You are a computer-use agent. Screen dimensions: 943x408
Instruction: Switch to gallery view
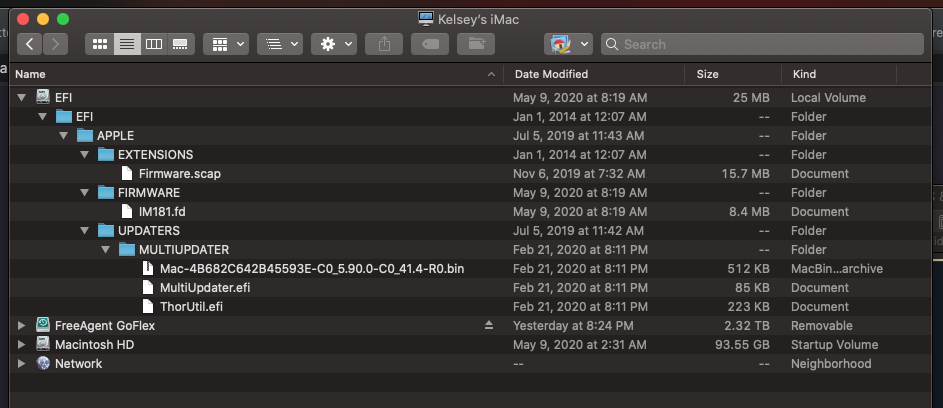[180, 44]
